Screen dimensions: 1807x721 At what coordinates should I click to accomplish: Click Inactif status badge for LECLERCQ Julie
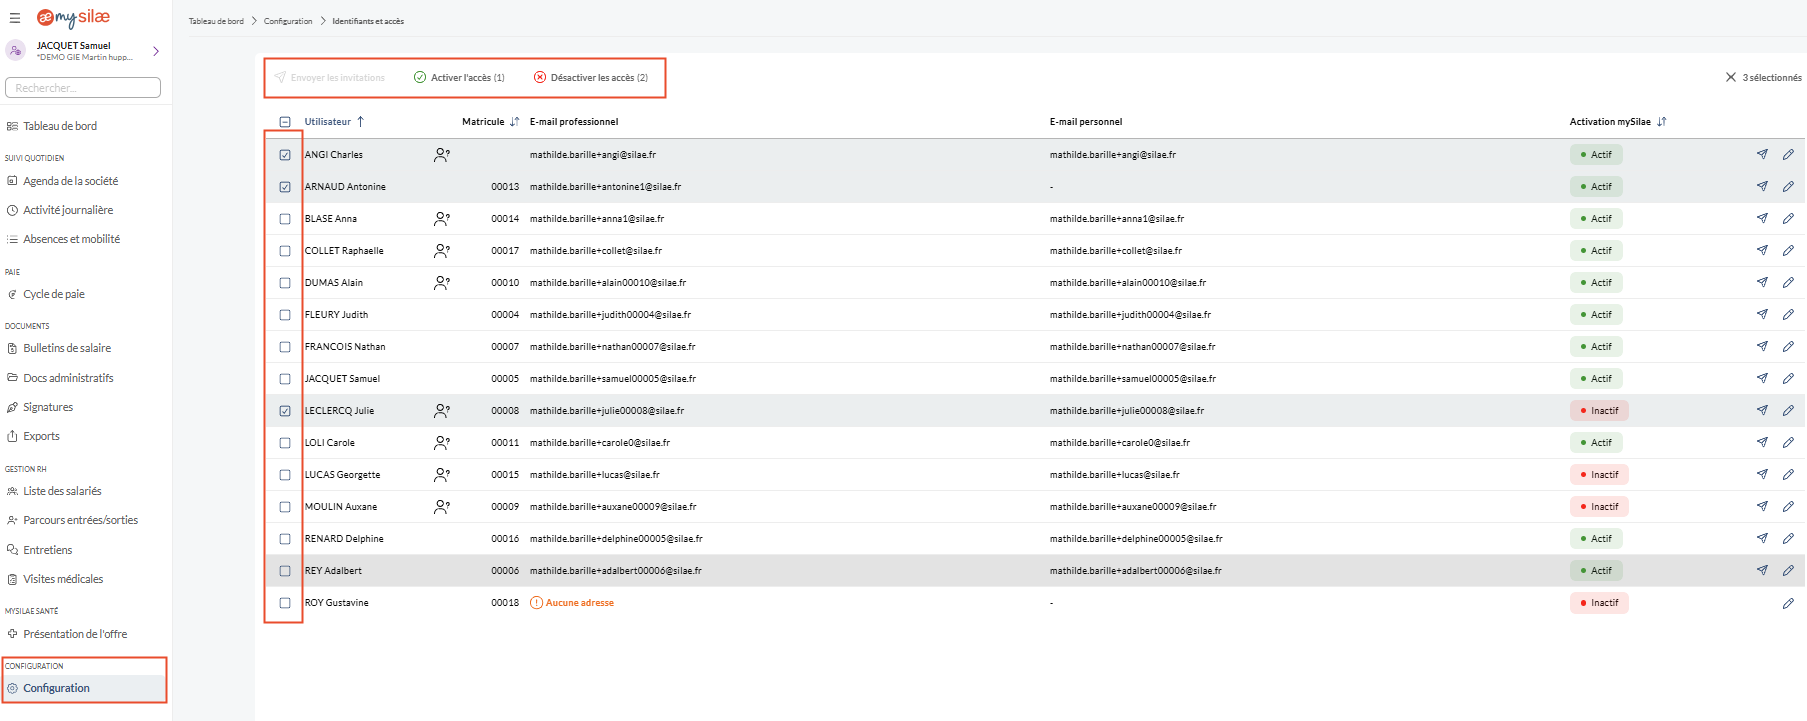click(1599, 410)
